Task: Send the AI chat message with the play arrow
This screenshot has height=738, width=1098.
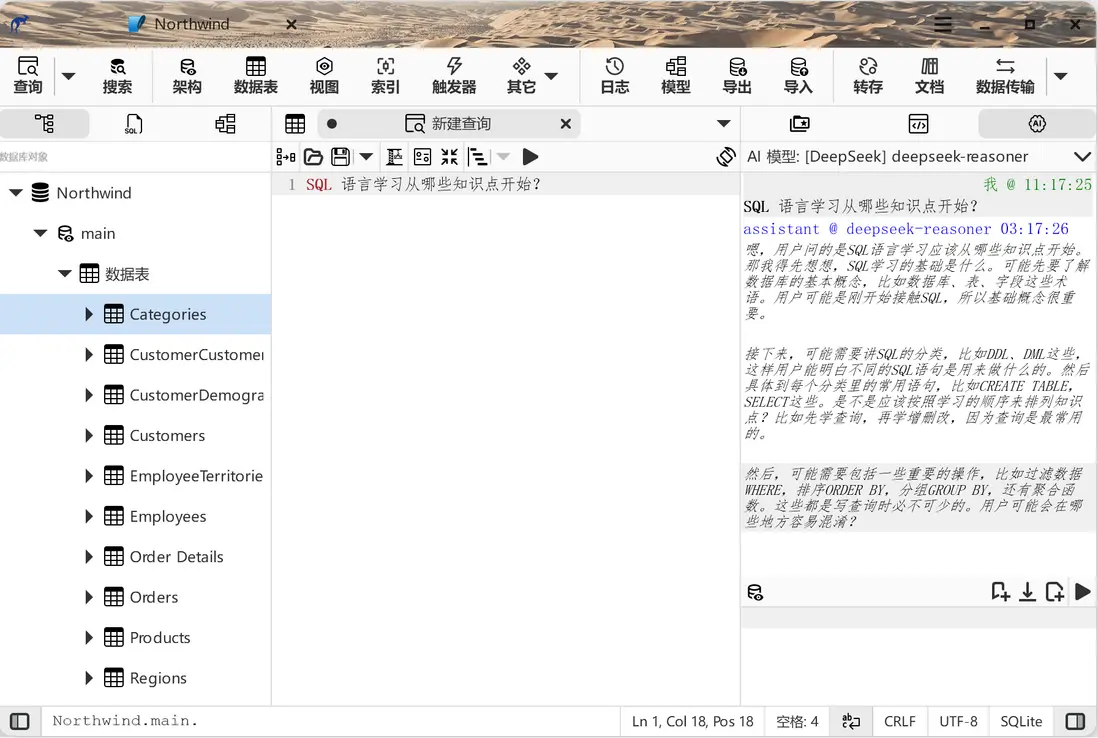Action: [x=1082, y=591]
